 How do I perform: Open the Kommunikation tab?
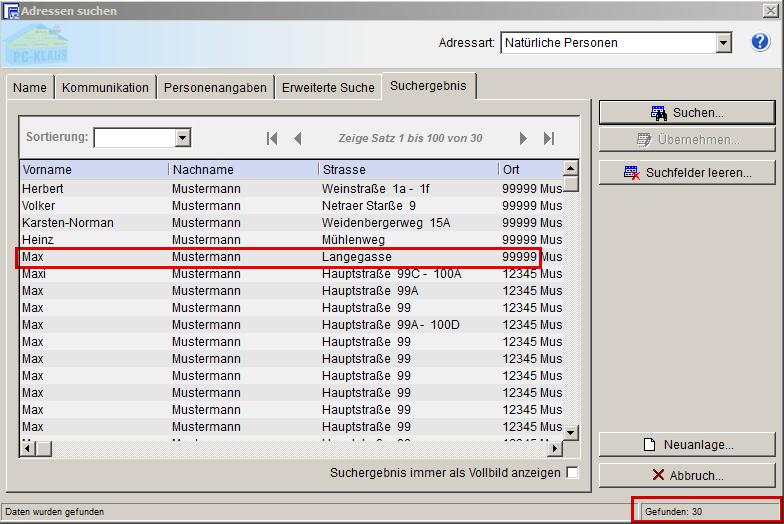pos(105,87)
